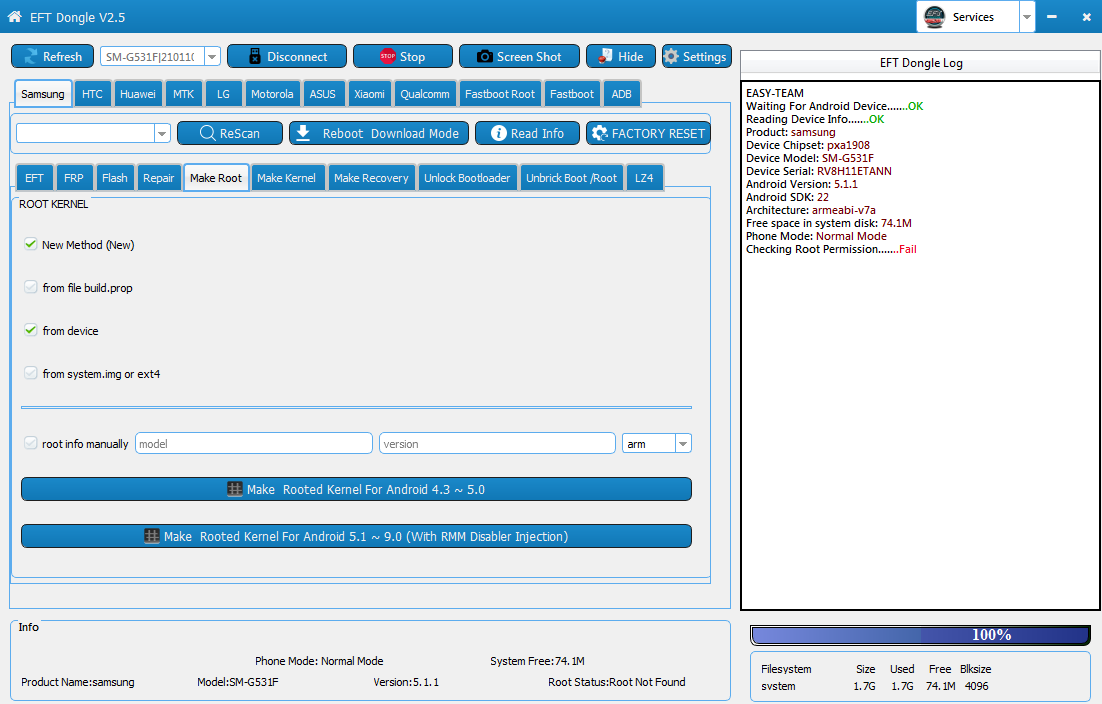Make Rooted Kernel For Android 5.1 ~ 9.0
1102x704 pixels.
pyautogui.click(x=356, y=536)
